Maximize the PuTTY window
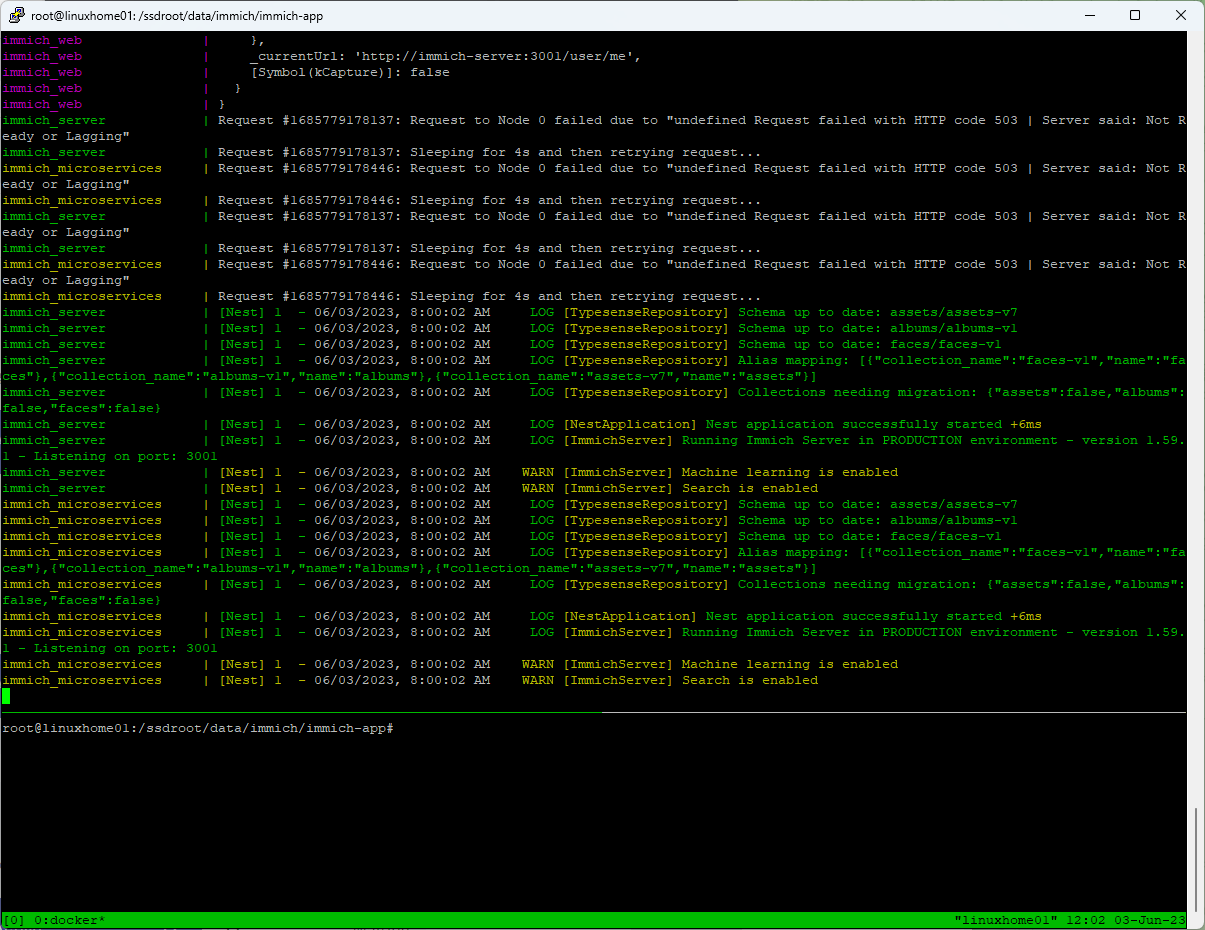The image size is (1205, 930). click(1135, 15)
